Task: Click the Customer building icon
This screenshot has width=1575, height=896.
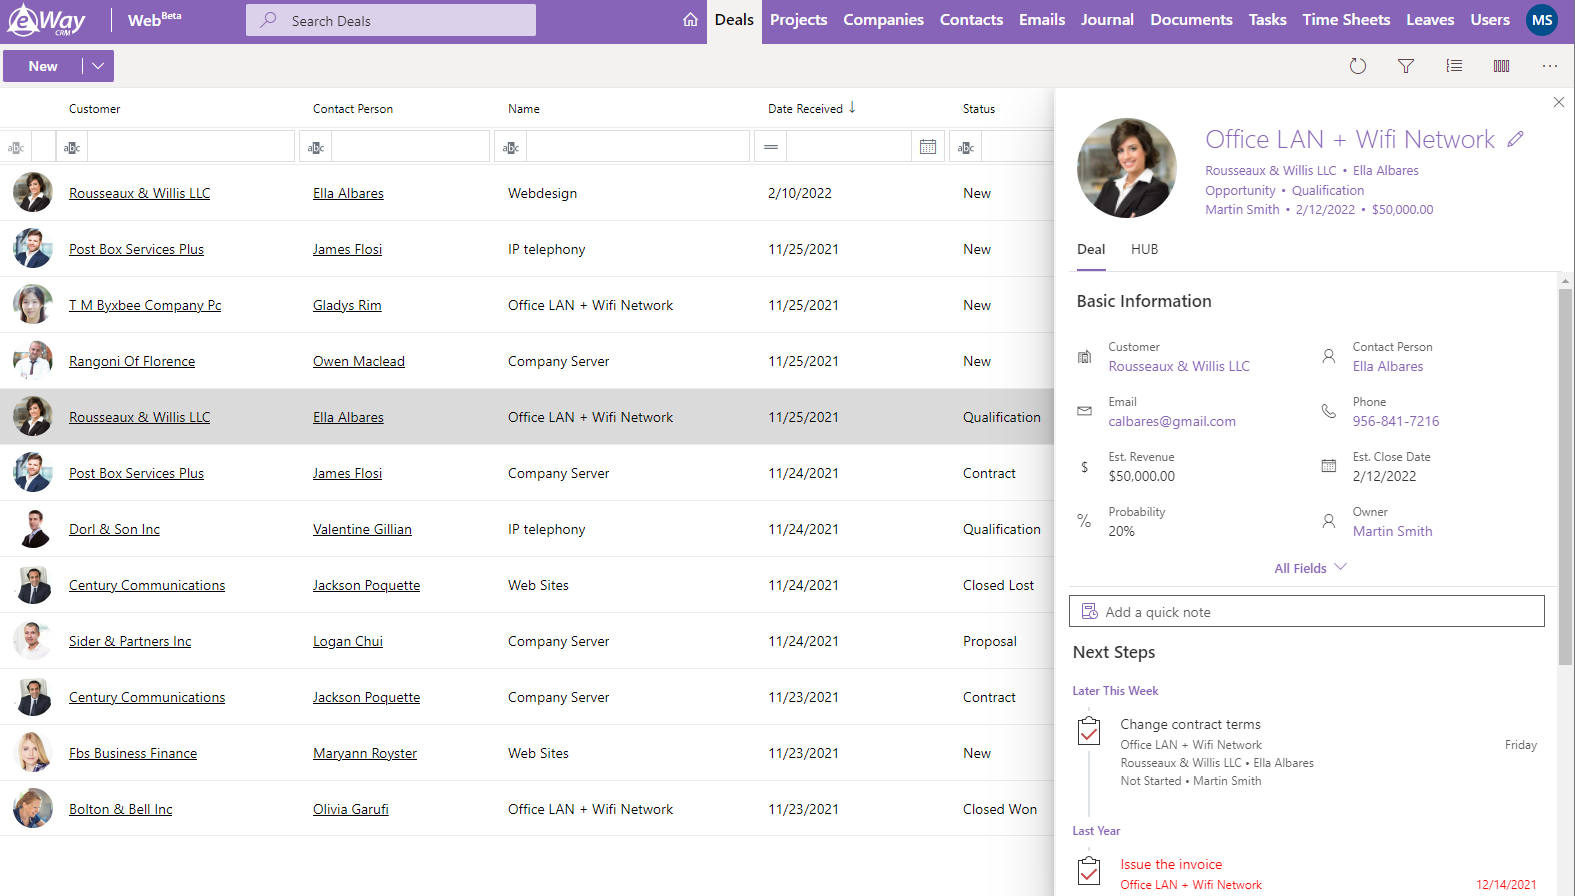Action: point(1084,357)
